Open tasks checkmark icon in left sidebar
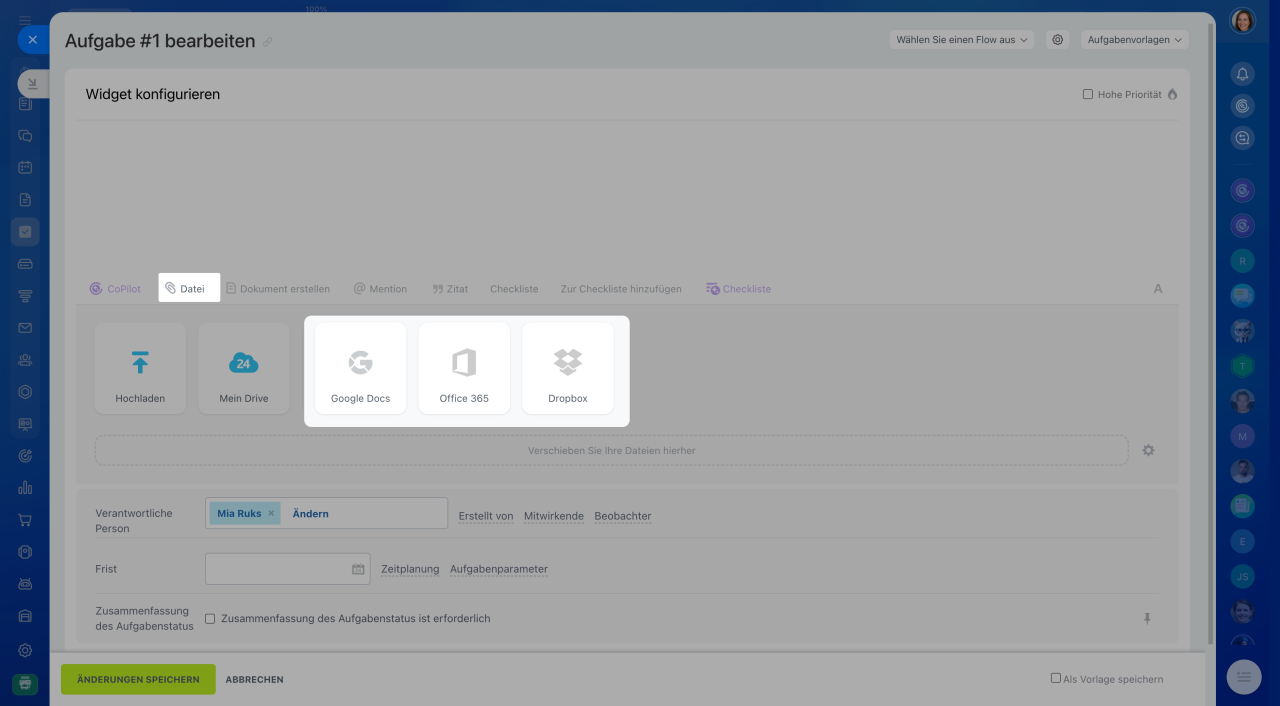The height and width of the screenshot is (706, 1280). 25,232
